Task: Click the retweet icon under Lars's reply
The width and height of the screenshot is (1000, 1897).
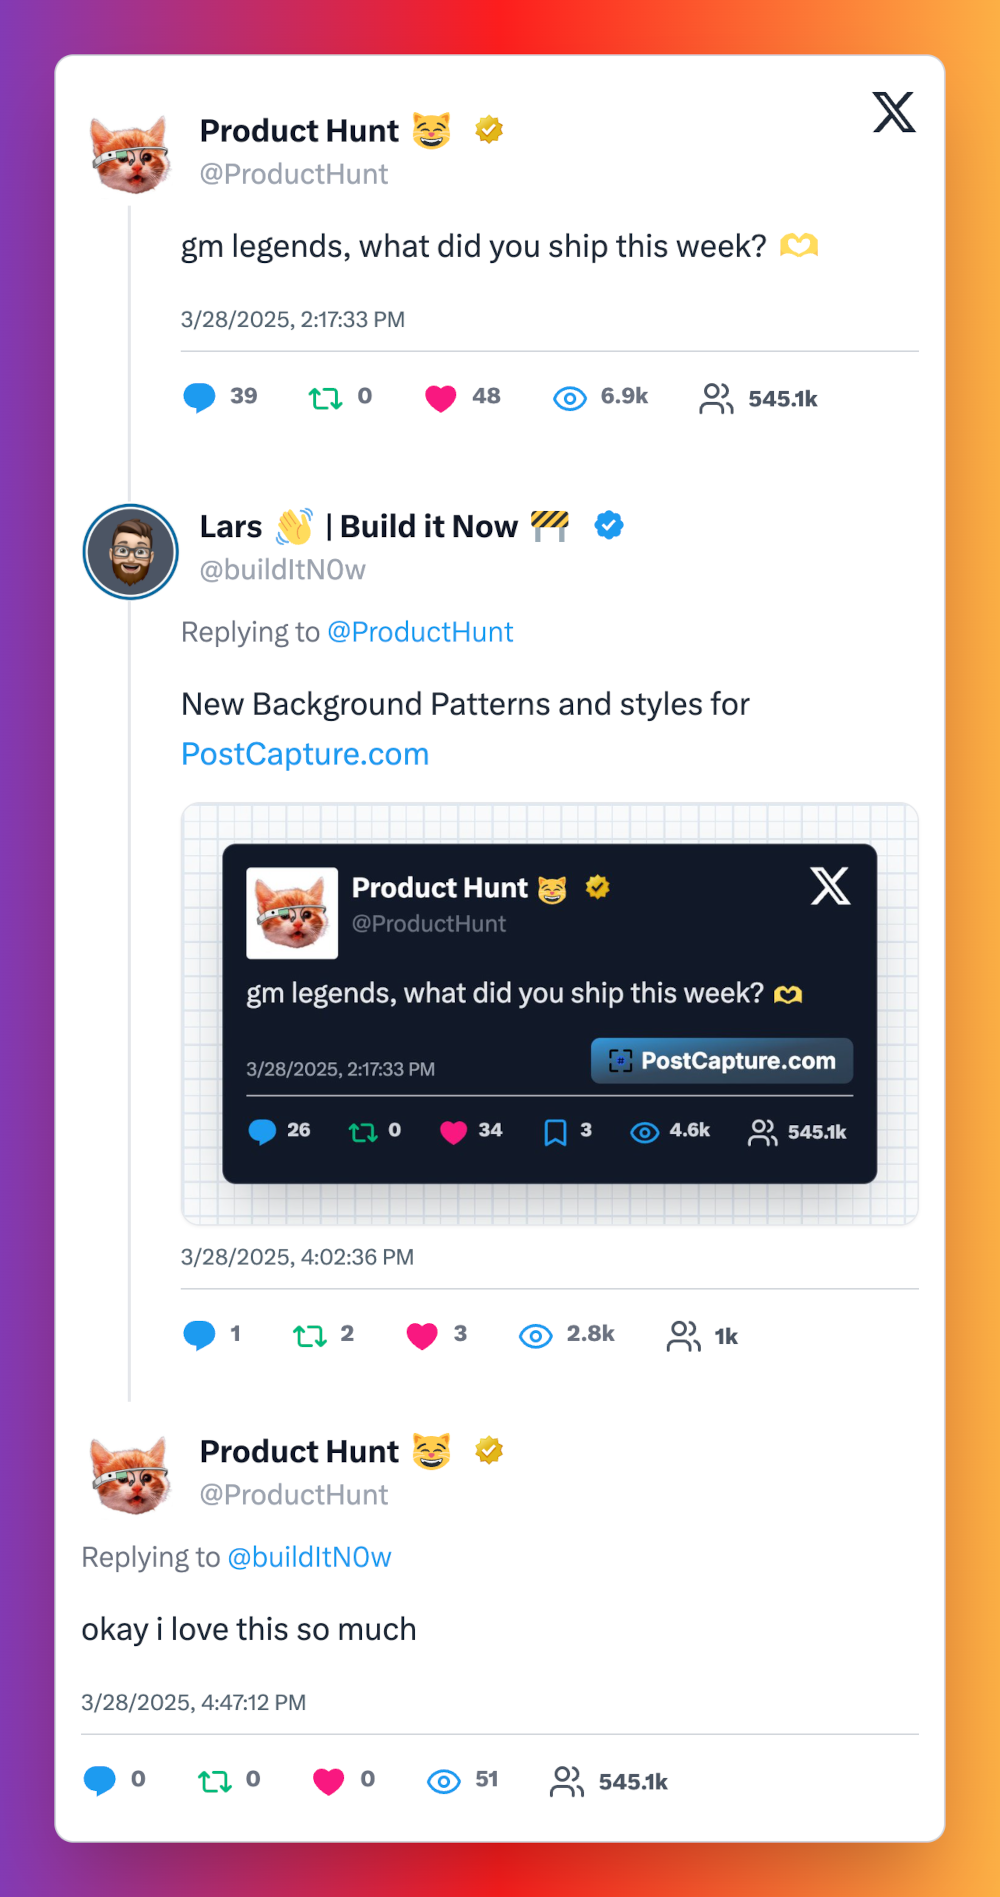Action: pyautogui.click(x=310, y=1334)
